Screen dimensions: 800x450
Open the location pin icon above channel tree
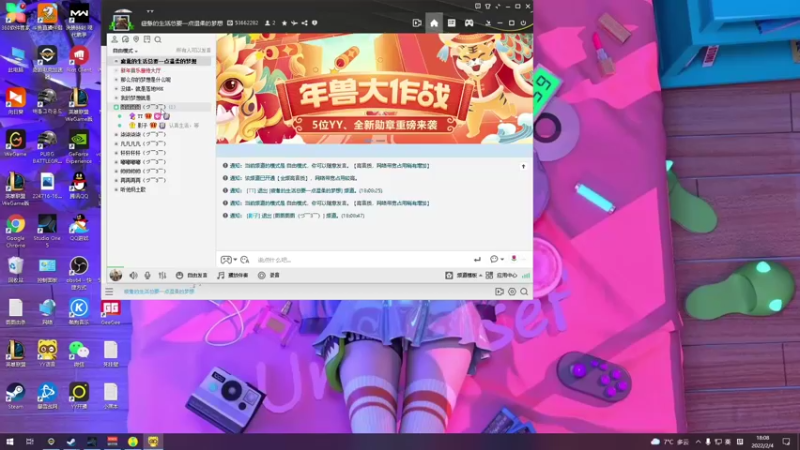coord(136,39)
